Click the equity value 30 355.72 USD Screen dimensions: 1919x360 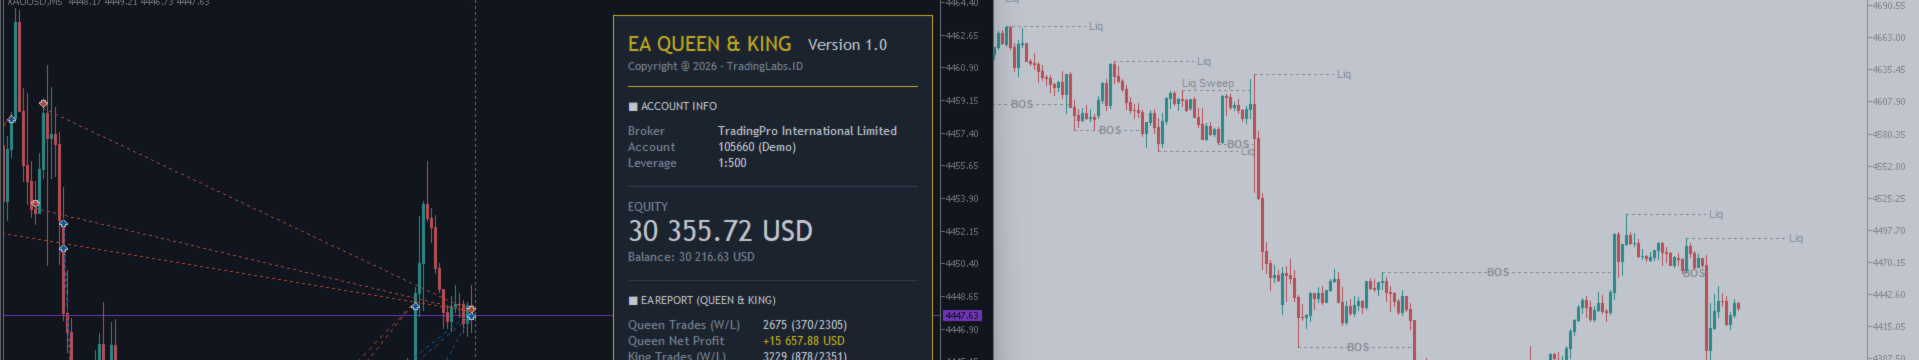pyautogui.click(x=720, y=231)
